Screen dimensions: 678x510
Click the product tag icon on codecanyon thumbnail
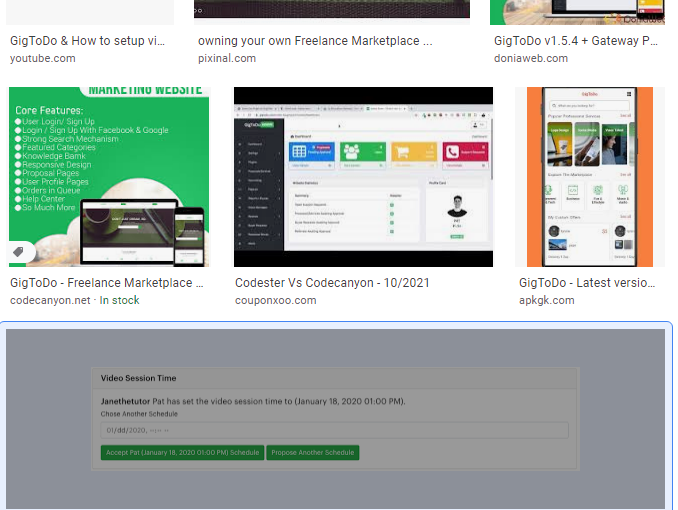pyautogui.click(x=18, y=252)
